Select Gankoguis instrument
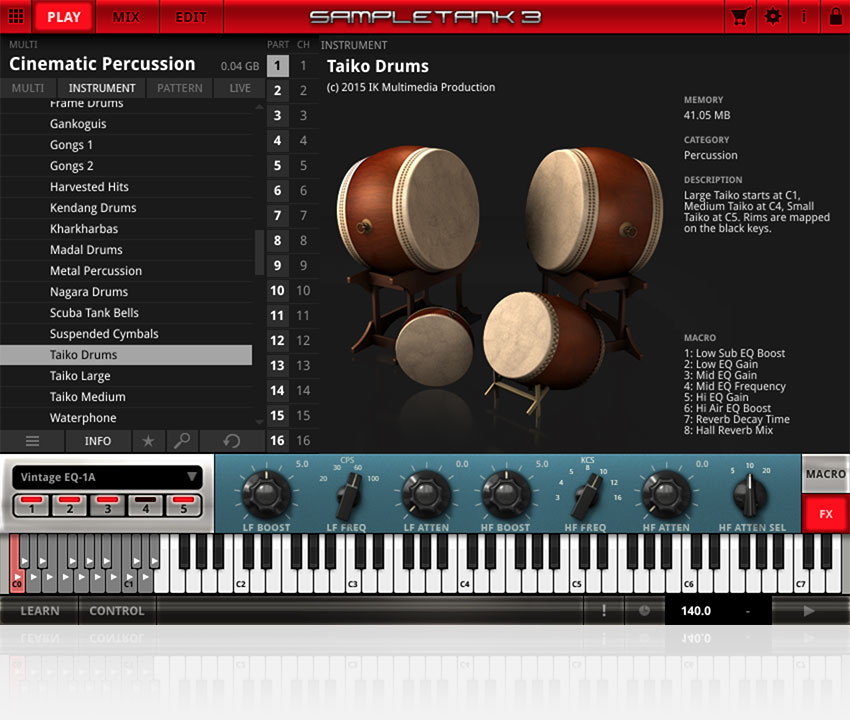The image size is (850, 720). click(x=126, y=124)
